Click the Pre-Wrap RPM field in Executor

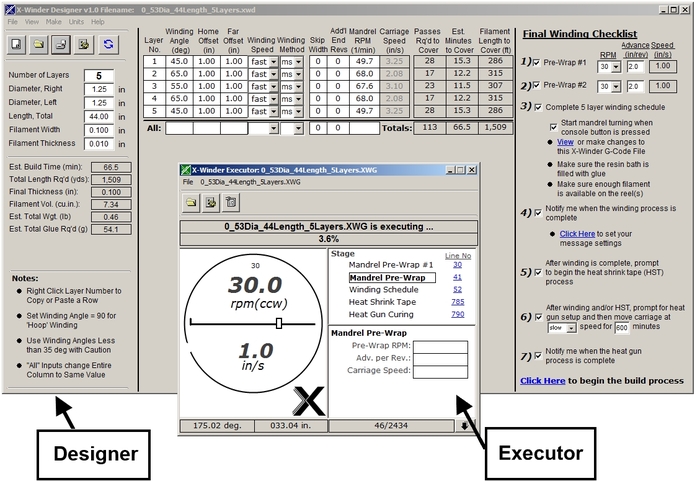441,347
